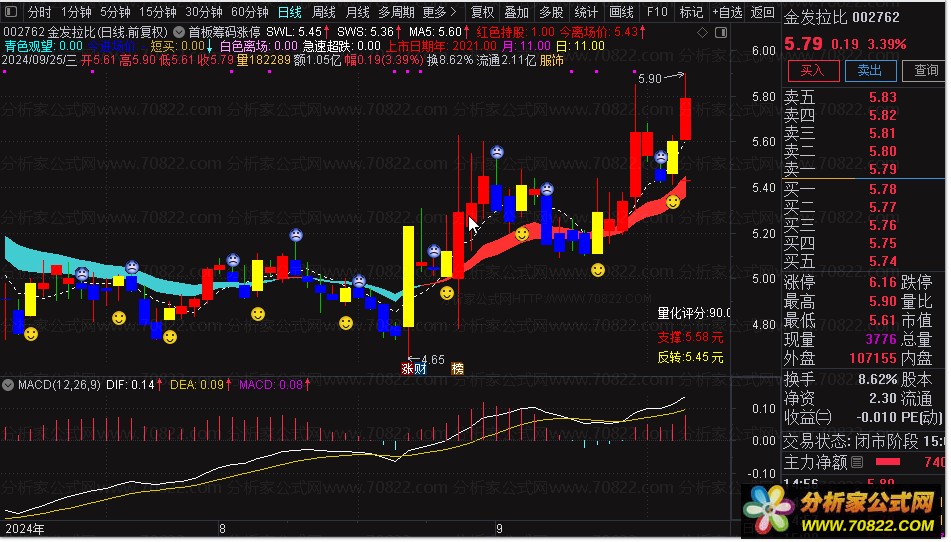
Task: Expand the 更多 more periods menu
Action: [439, 12]
